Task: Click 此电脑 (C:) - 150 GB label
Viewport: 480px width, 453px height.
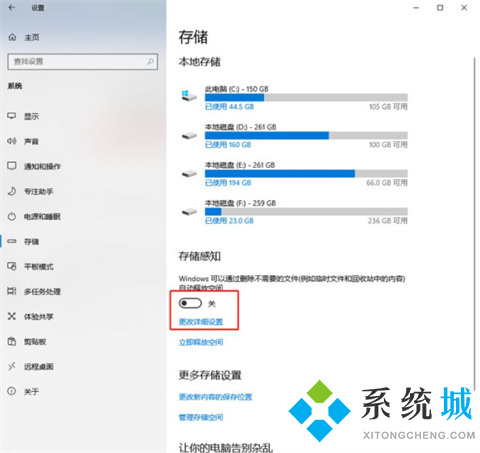Action: (236, 89)
